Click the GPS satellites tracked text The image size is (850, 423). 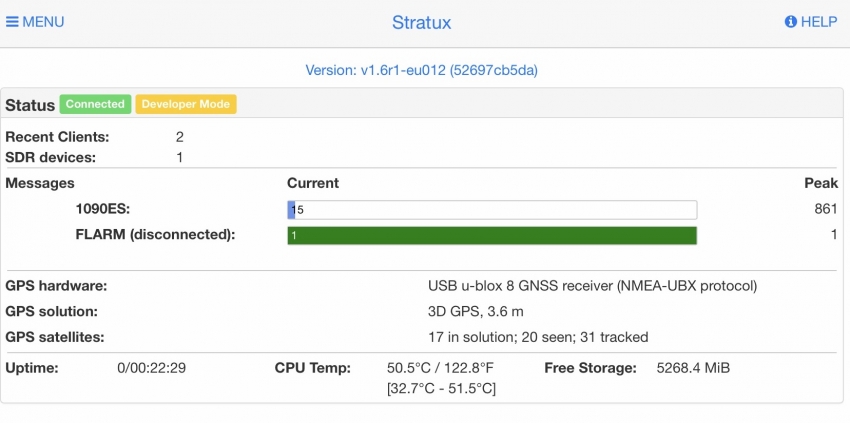(538, 337)
